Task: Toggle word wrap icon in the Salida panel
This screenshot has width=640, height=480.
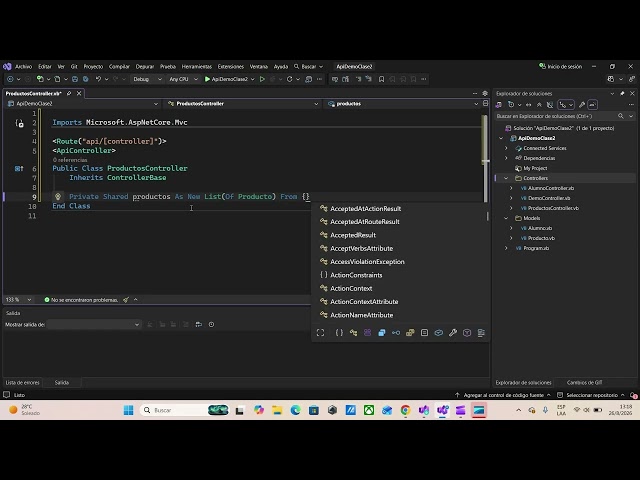Action: tap(198, 324)
